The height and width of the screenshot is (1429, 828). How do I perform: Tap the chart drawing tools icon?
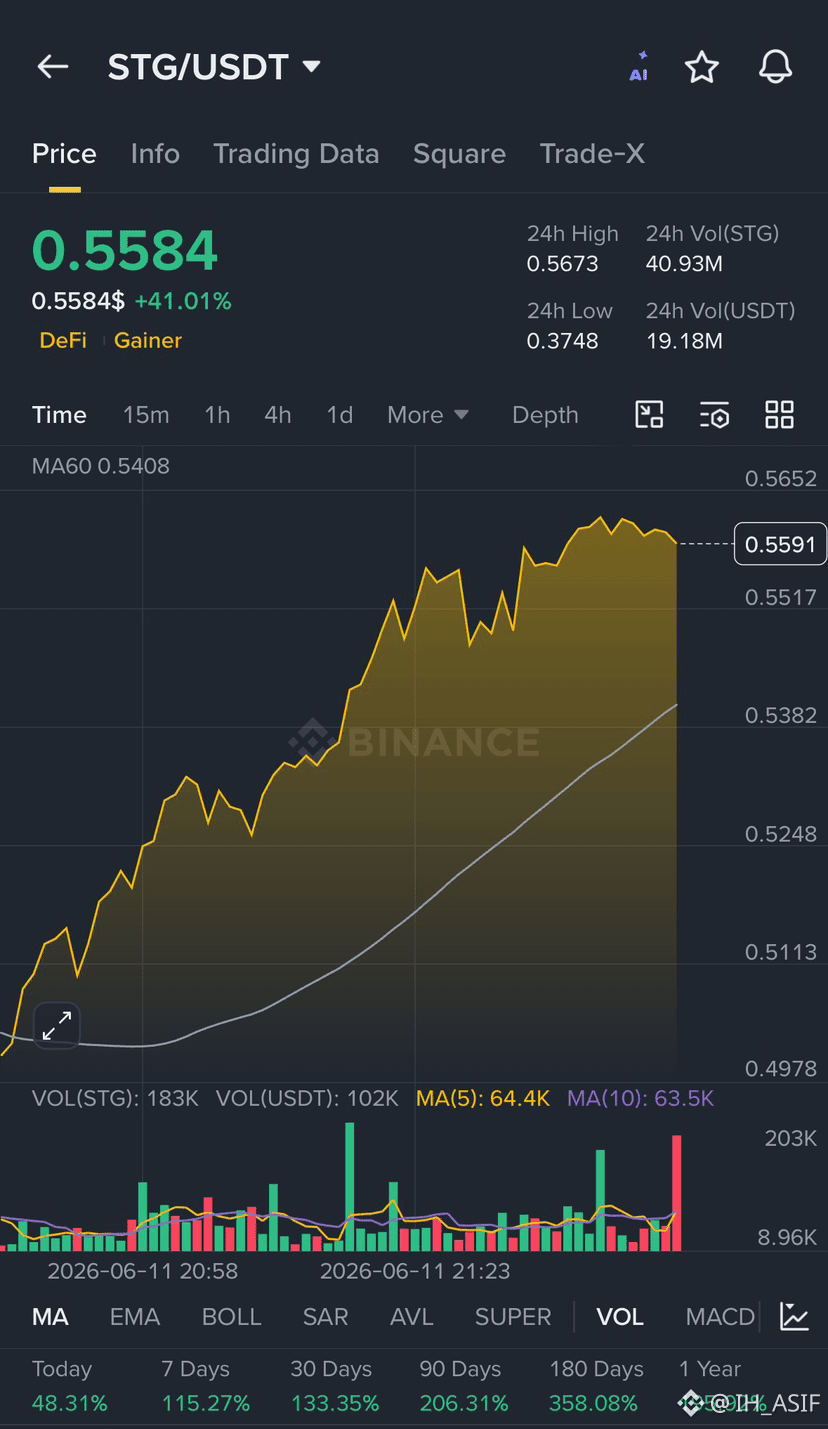coord(650,415)
